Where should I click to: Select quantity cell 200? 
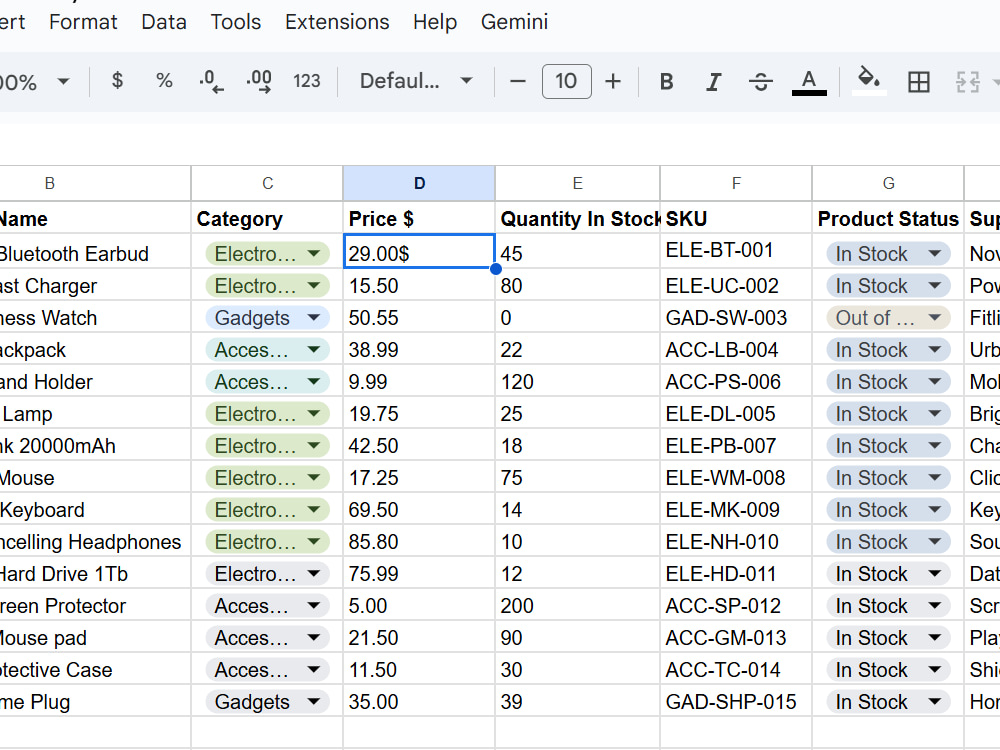tap(577, 605)
